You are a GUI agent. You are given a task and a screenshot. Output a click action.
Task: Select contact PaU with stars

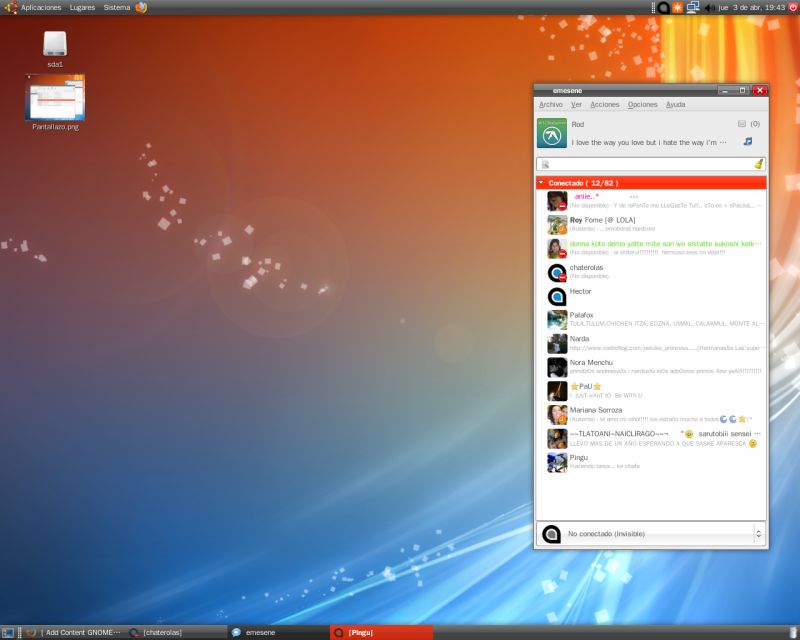pos(651,391)
